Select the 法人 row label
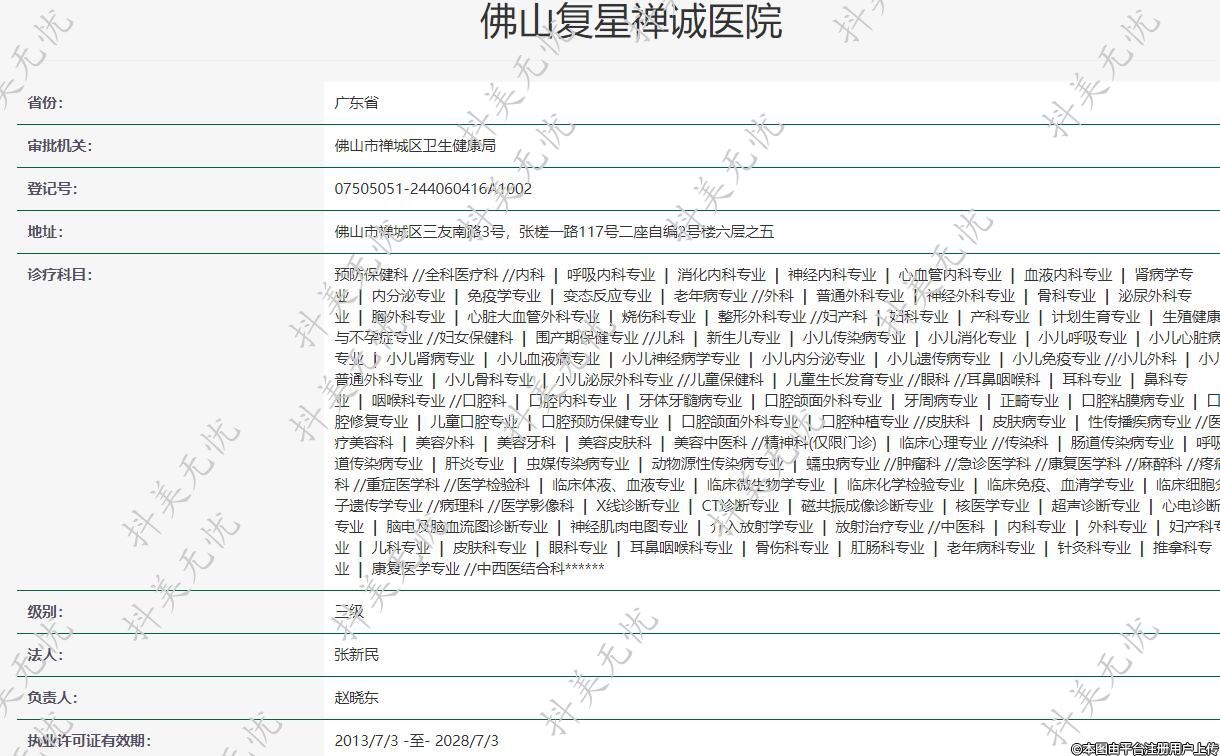This screenshot has width=1220, height=756. pos(45,655)
